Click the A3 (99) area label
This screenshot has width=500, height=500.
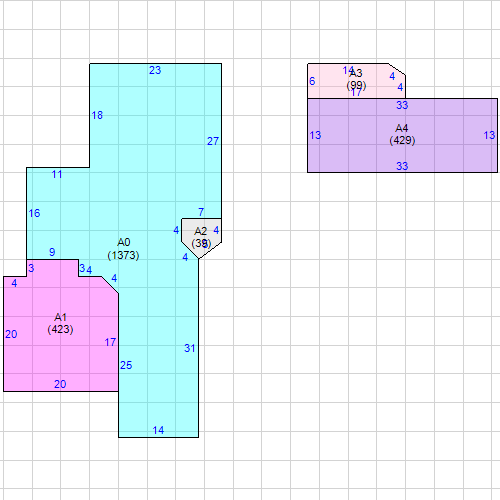[356, 79]
